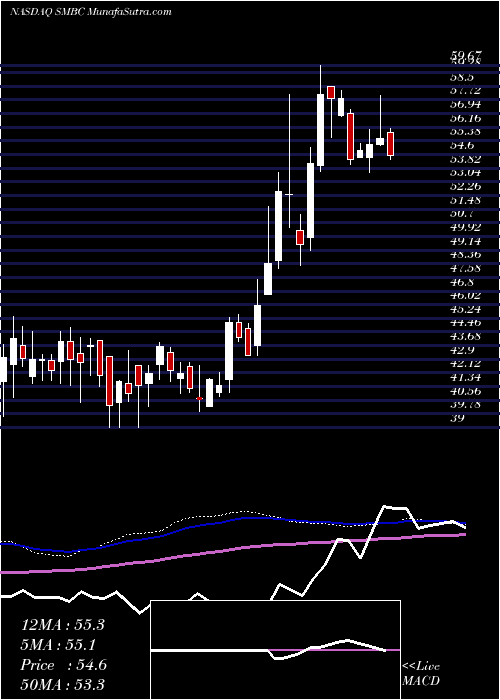Screen dimensions: 500x700
Task: Select the 5MA : 55.1 readout
Action: coord(59,645)
